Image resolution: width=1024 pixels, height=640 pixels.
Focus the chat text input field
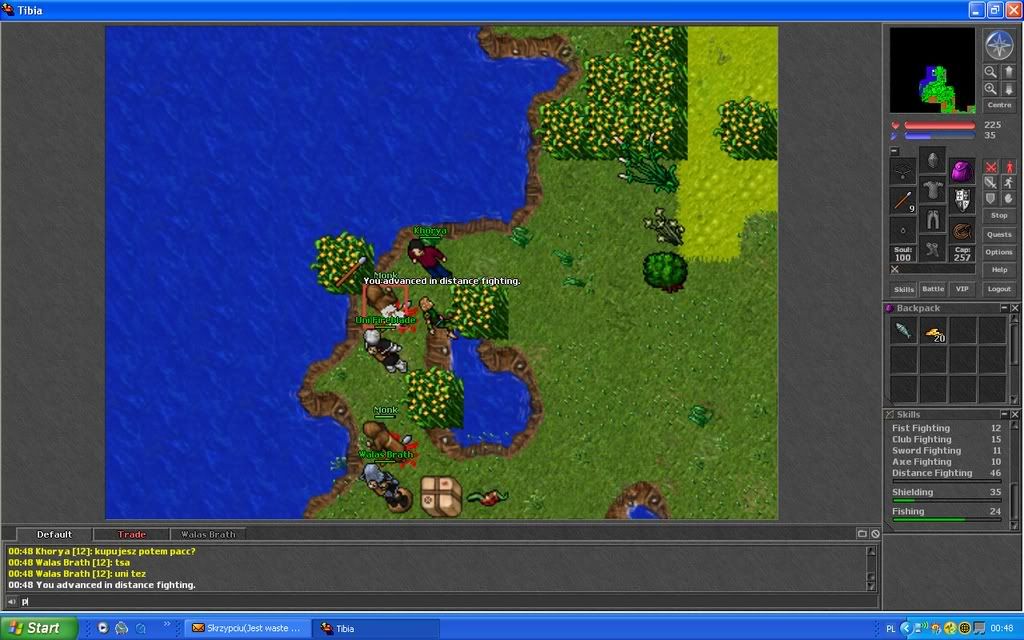449,601
